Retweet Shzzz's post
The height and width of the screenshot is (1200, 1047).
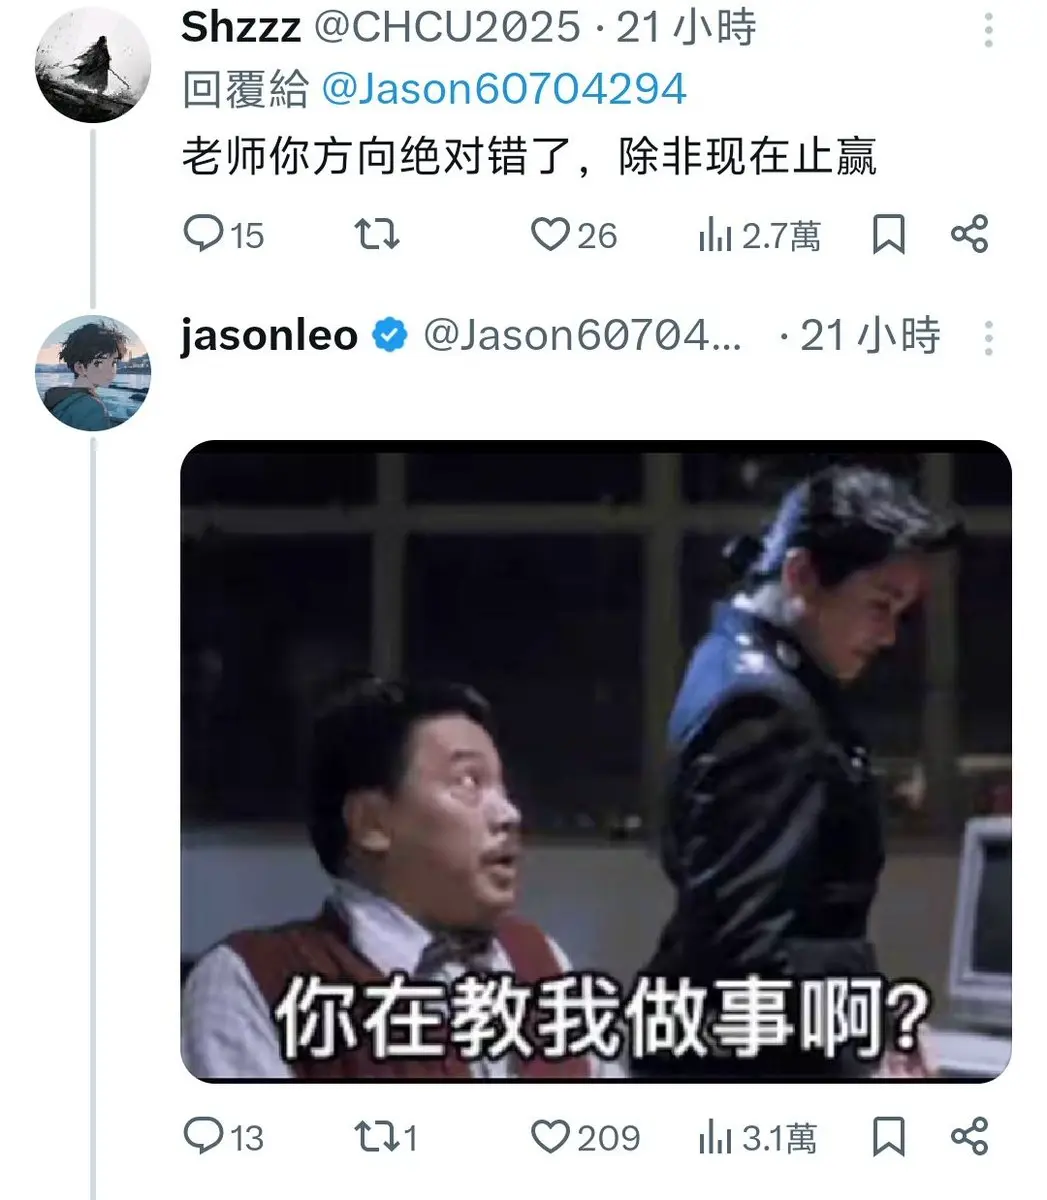377,235
